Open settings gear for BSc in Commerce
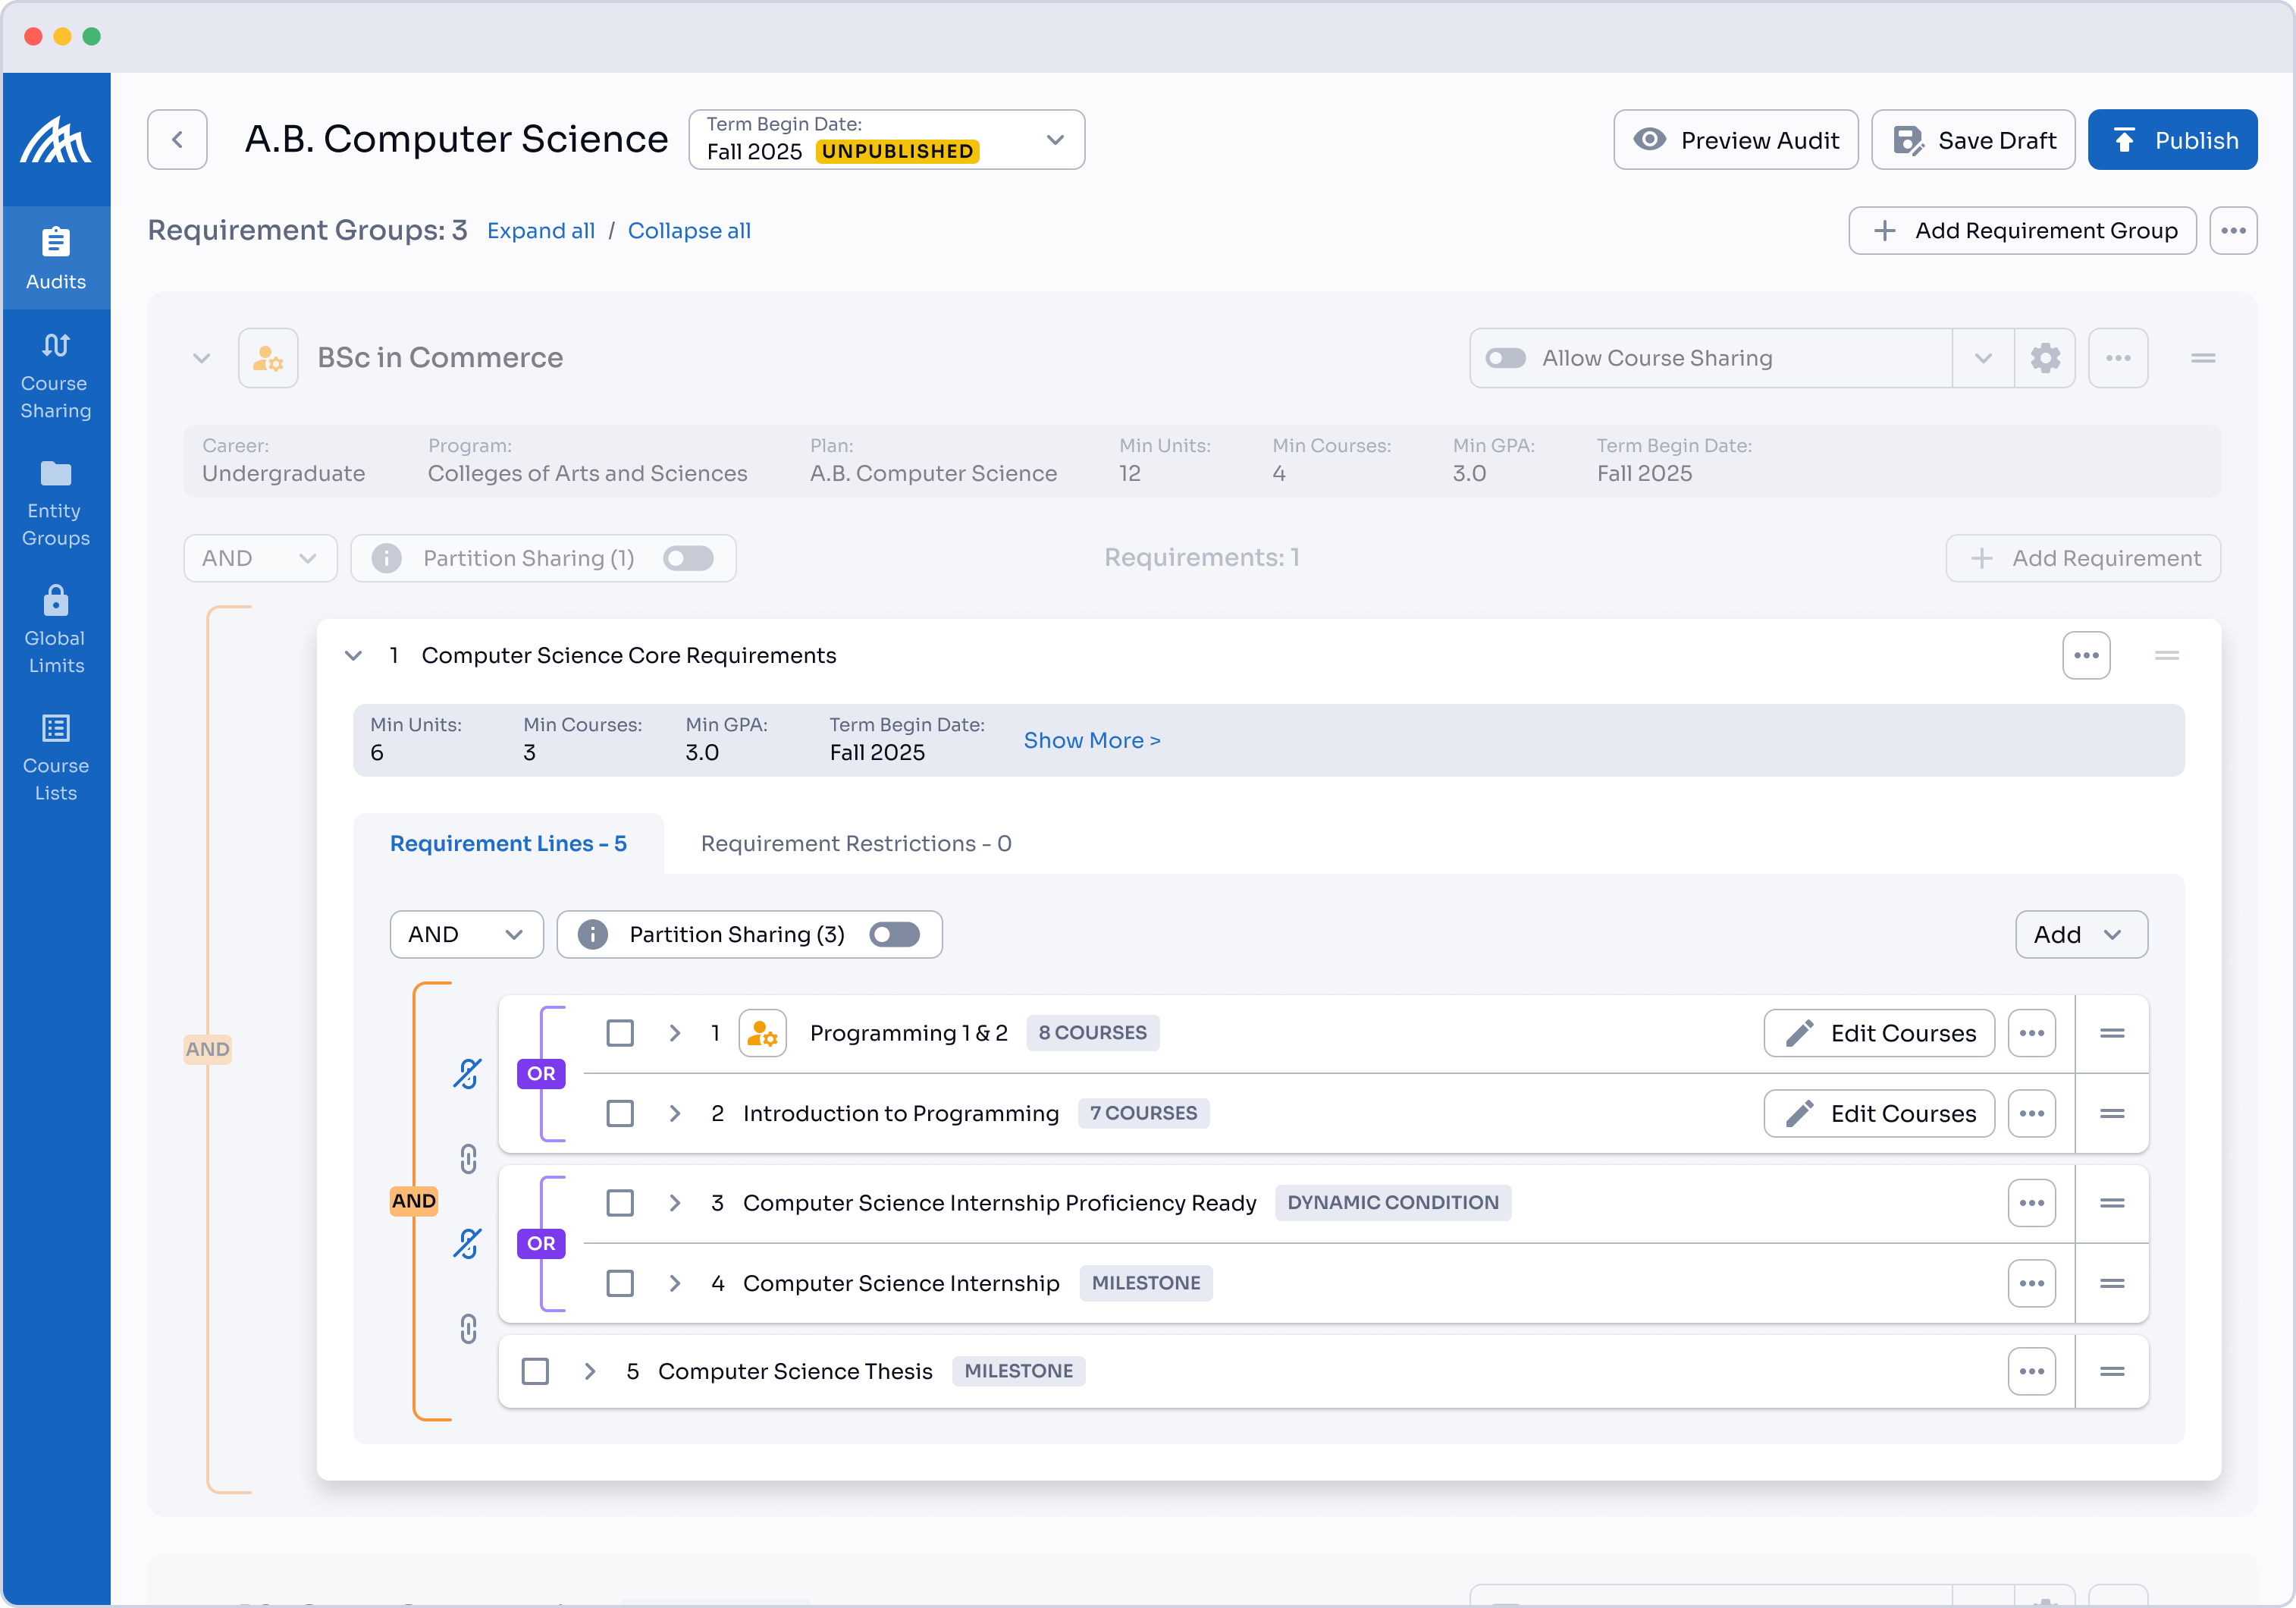2296x1608 pixels. pos(2045,358)
